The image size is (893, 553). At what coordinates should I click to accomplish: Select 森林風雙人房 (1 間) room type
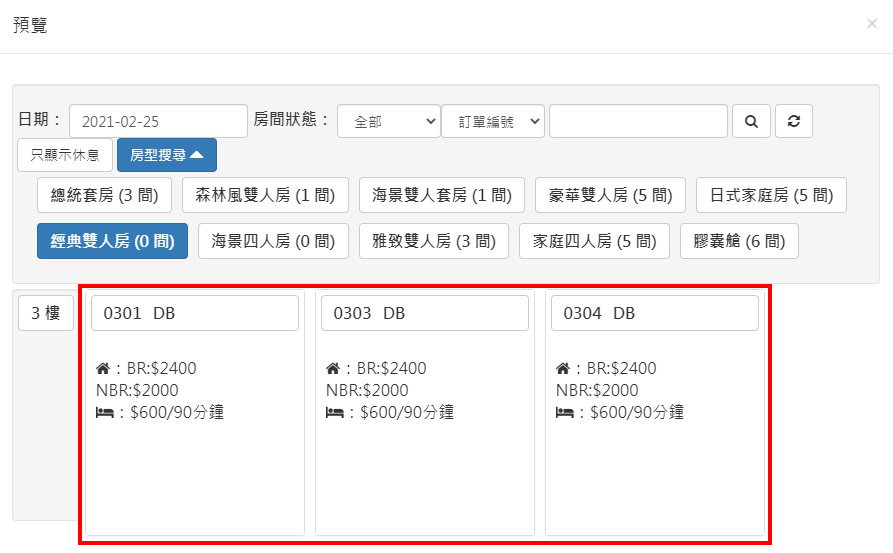265,195
